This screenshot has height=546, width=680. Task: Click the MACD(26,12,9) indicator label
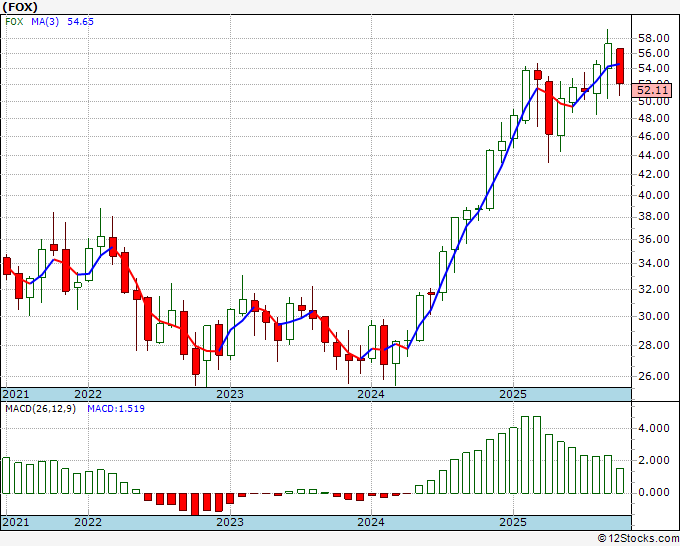click(40, 409)
